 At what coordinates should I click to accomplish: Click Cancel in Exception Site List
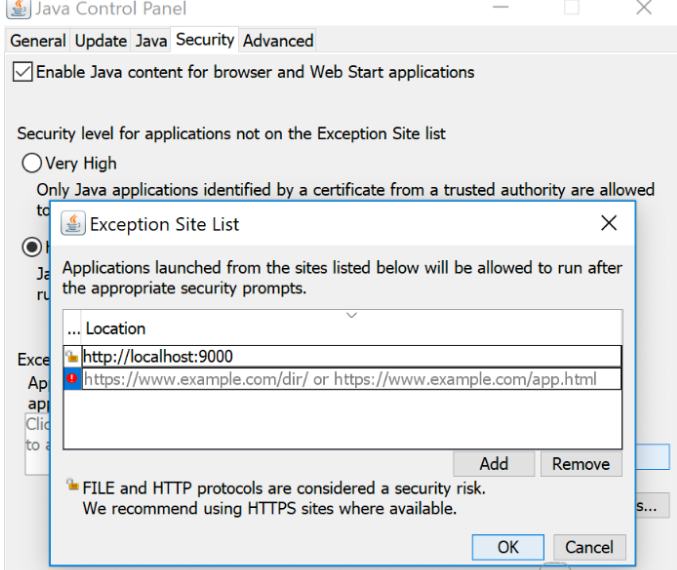pos(589,547)
